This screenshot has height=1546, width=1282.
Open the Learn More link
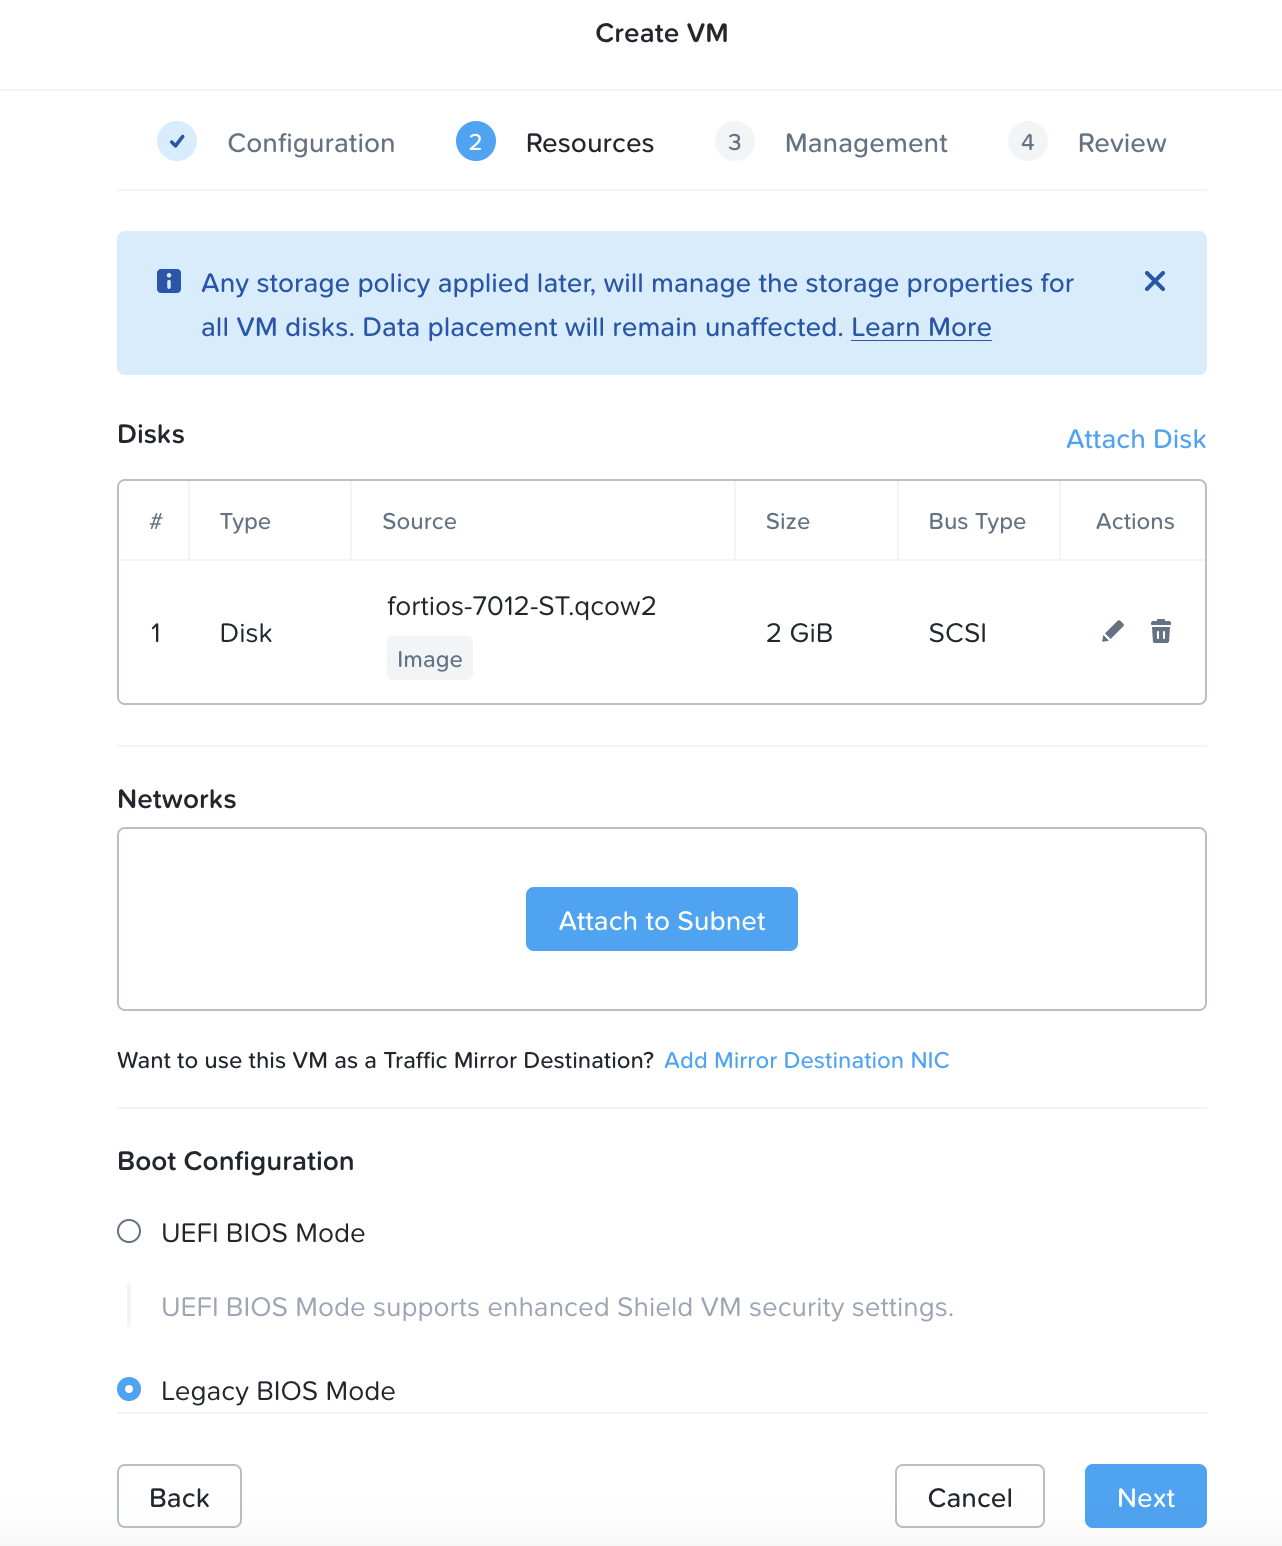[x=921, y=327]
